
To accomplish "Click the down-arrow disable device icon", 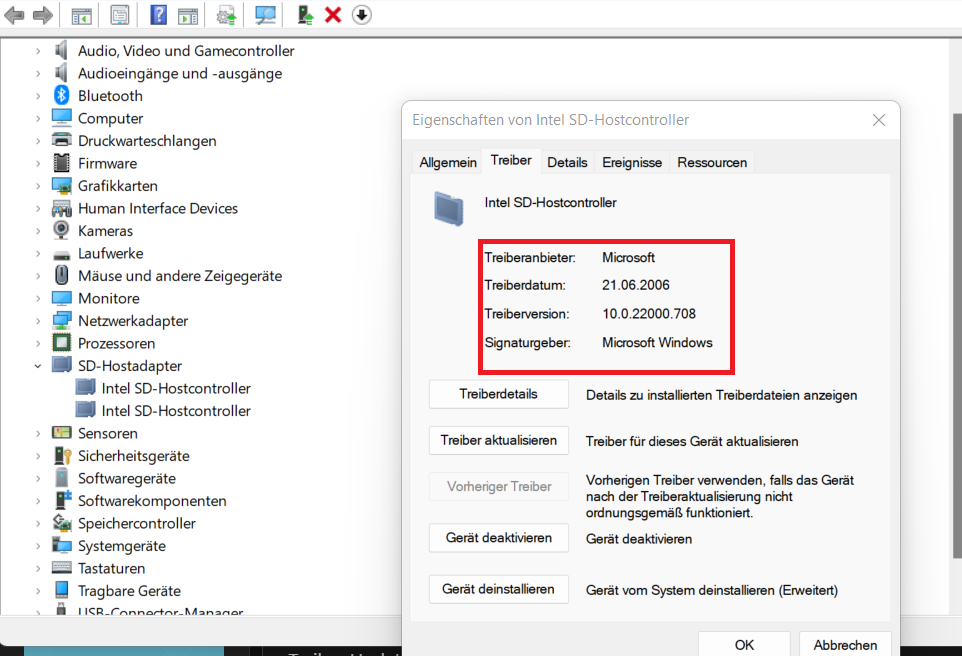I will coord(362,15).
